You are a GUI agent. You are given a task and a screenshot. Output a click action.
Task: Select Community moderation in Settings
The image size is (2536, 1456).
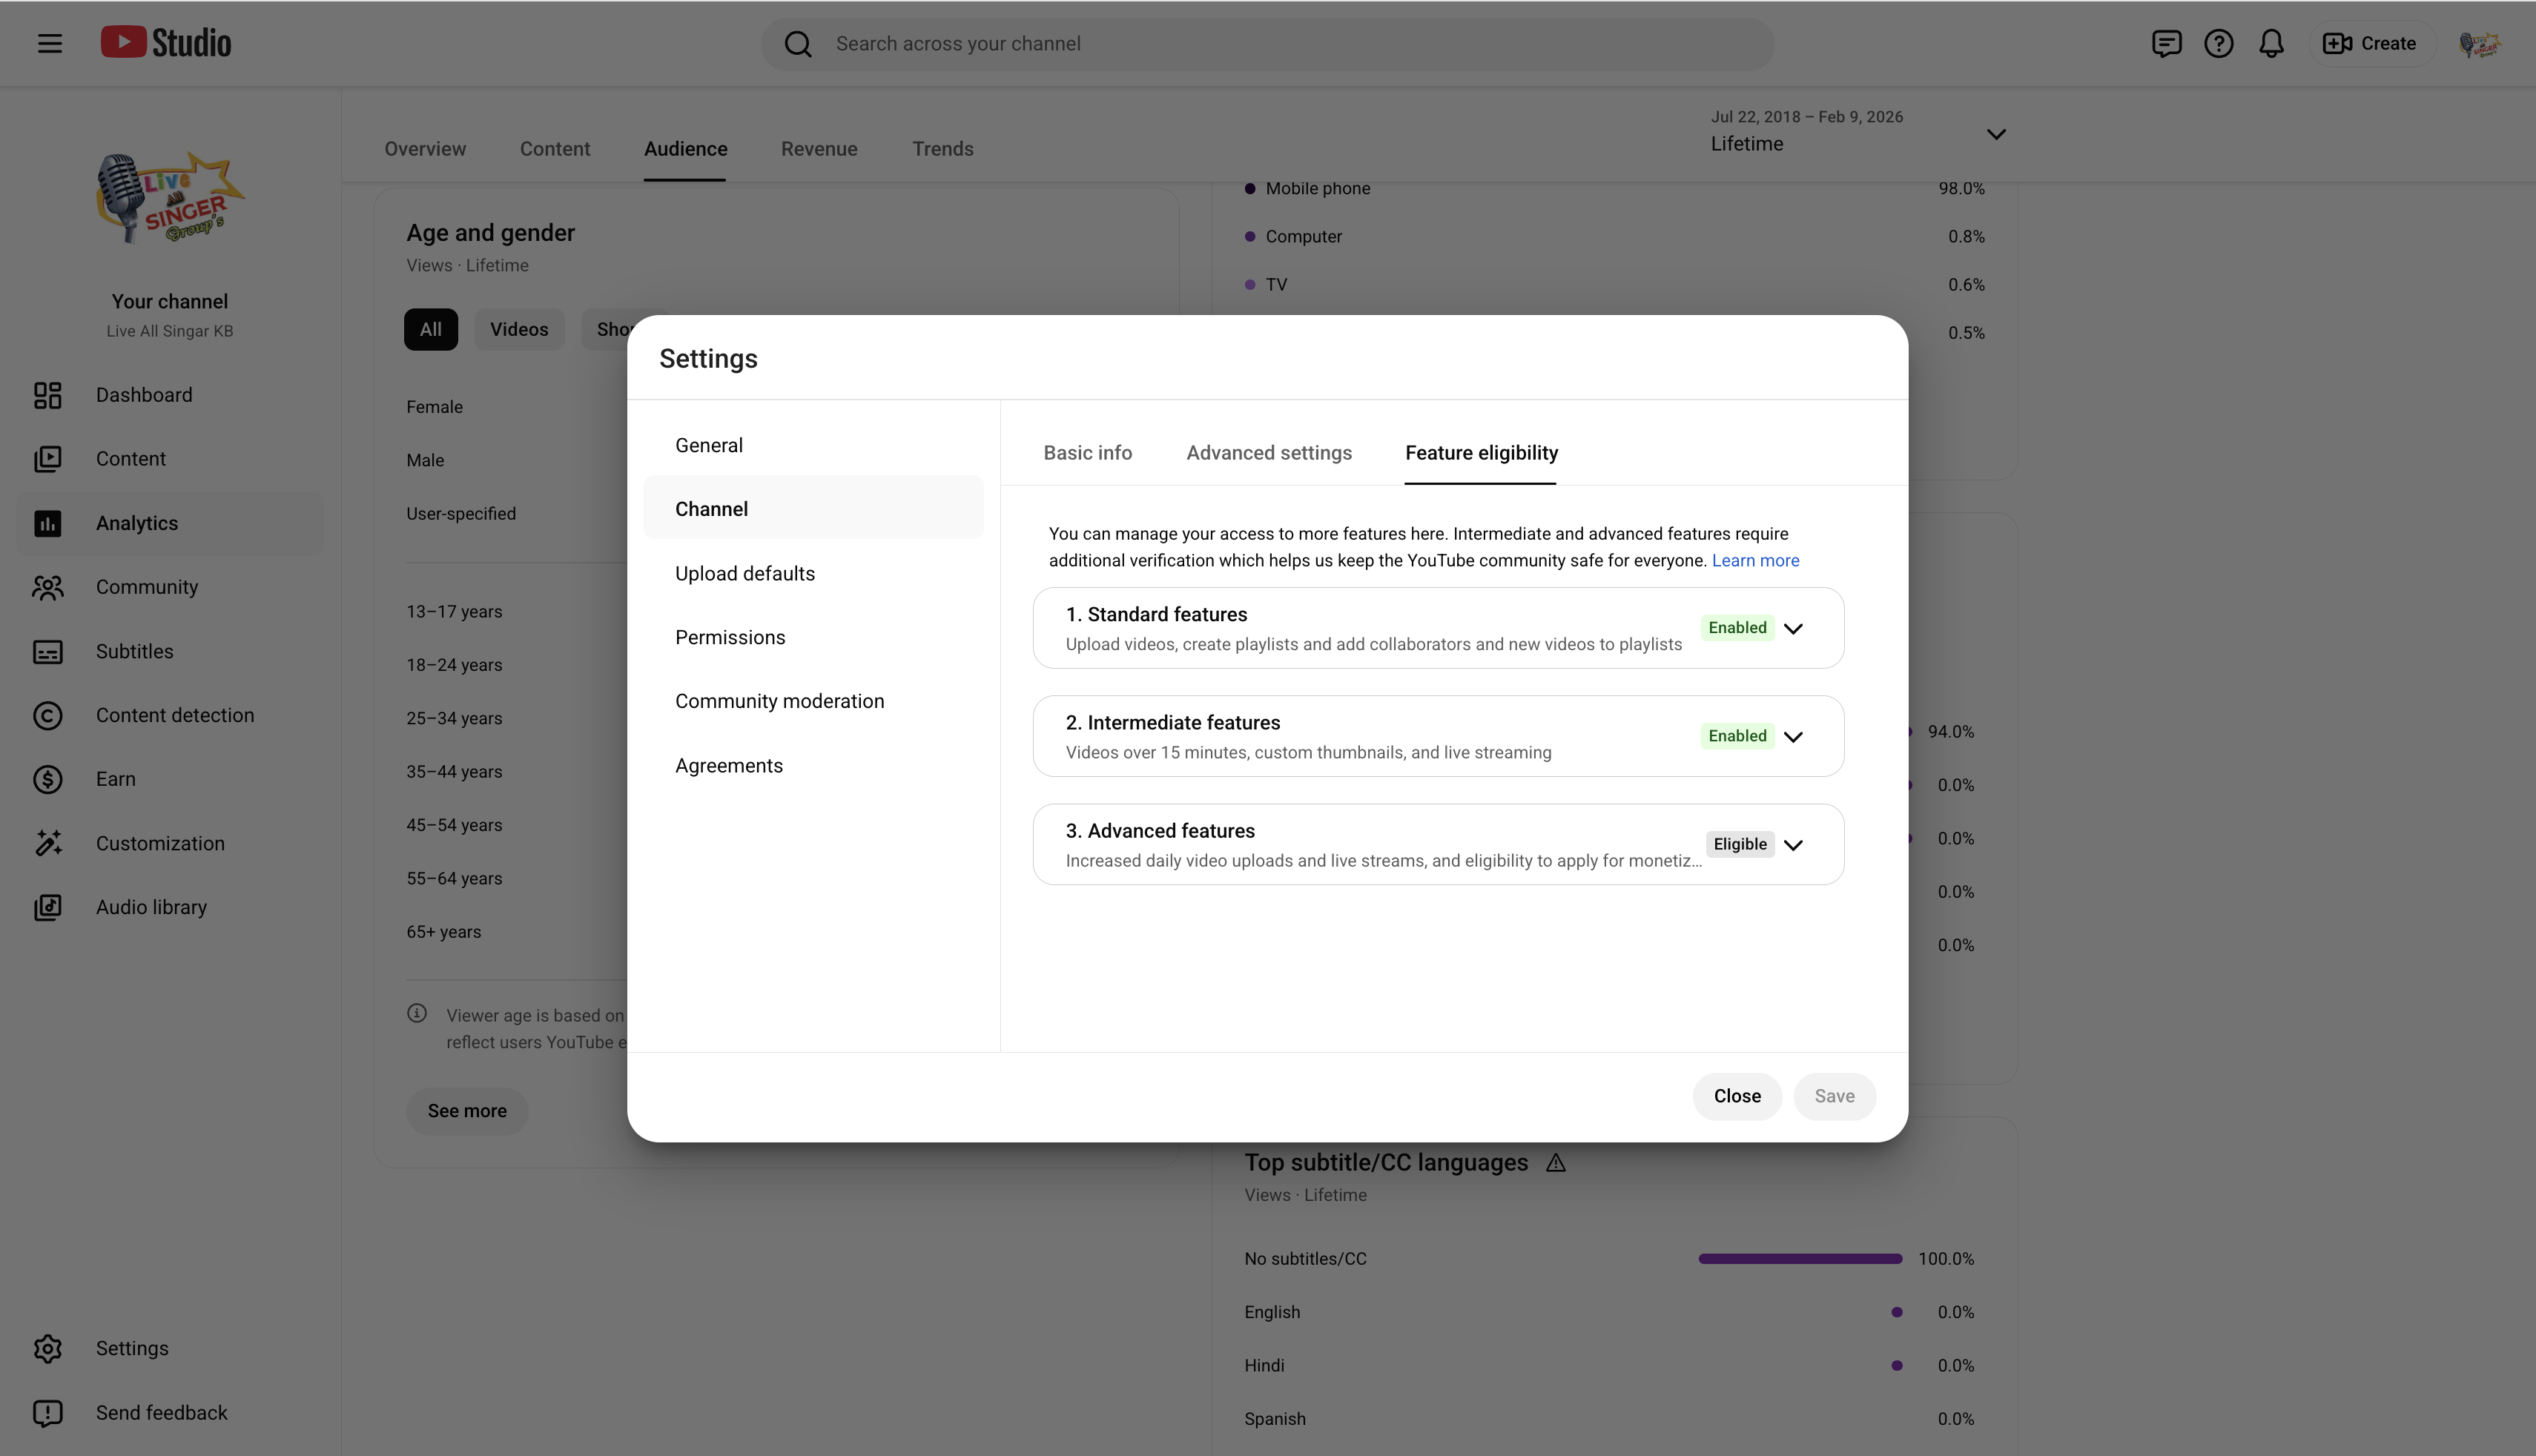[813, 701]
